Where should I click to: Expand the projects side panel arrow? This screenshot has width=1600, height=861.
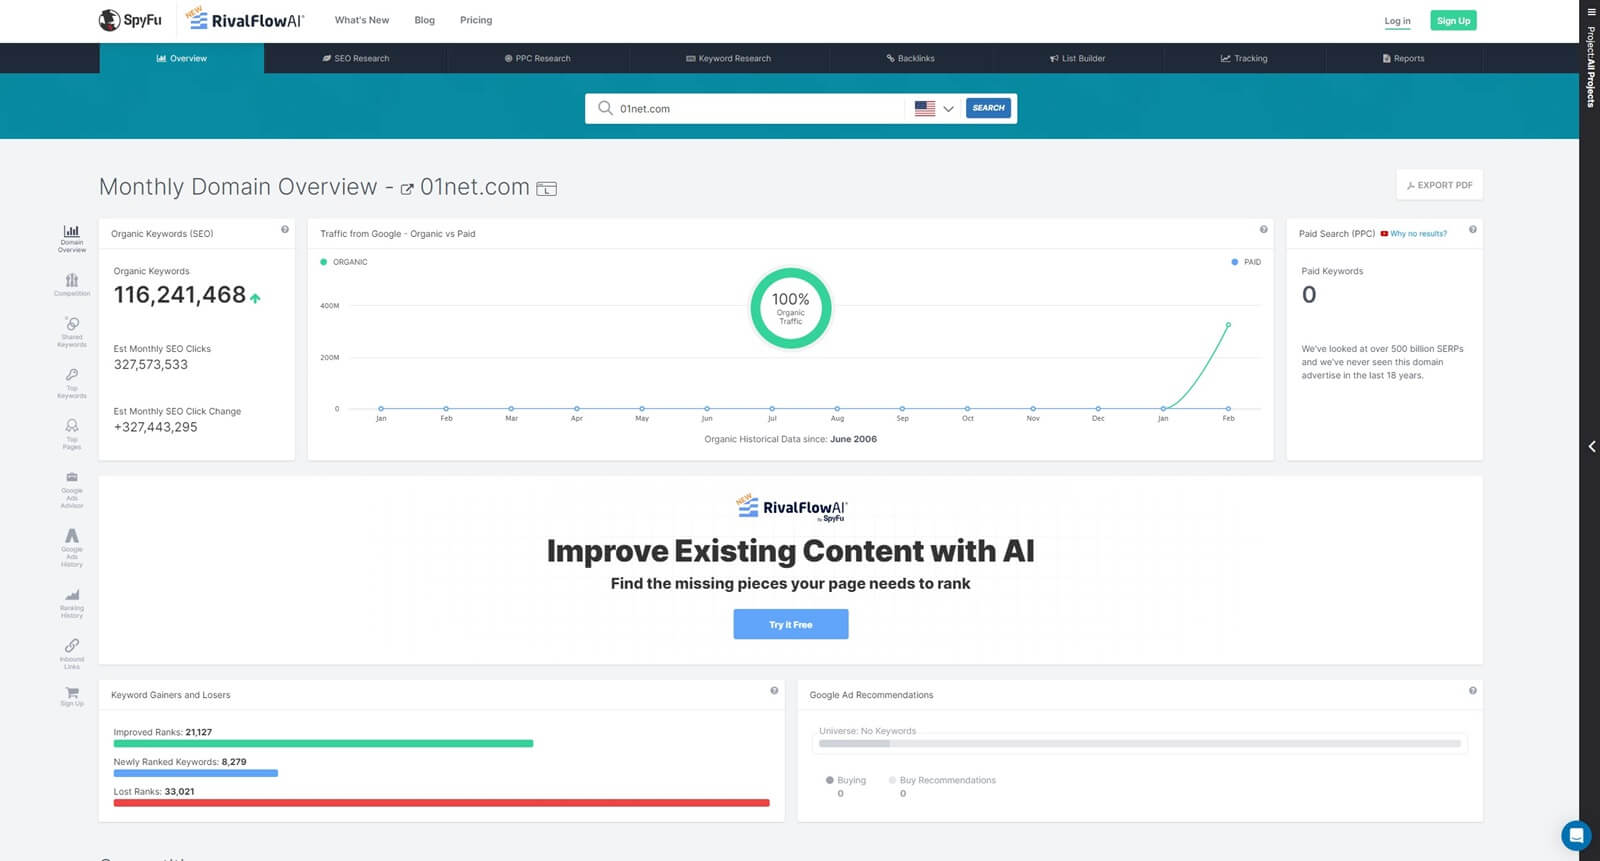(x=1591, y=447)
